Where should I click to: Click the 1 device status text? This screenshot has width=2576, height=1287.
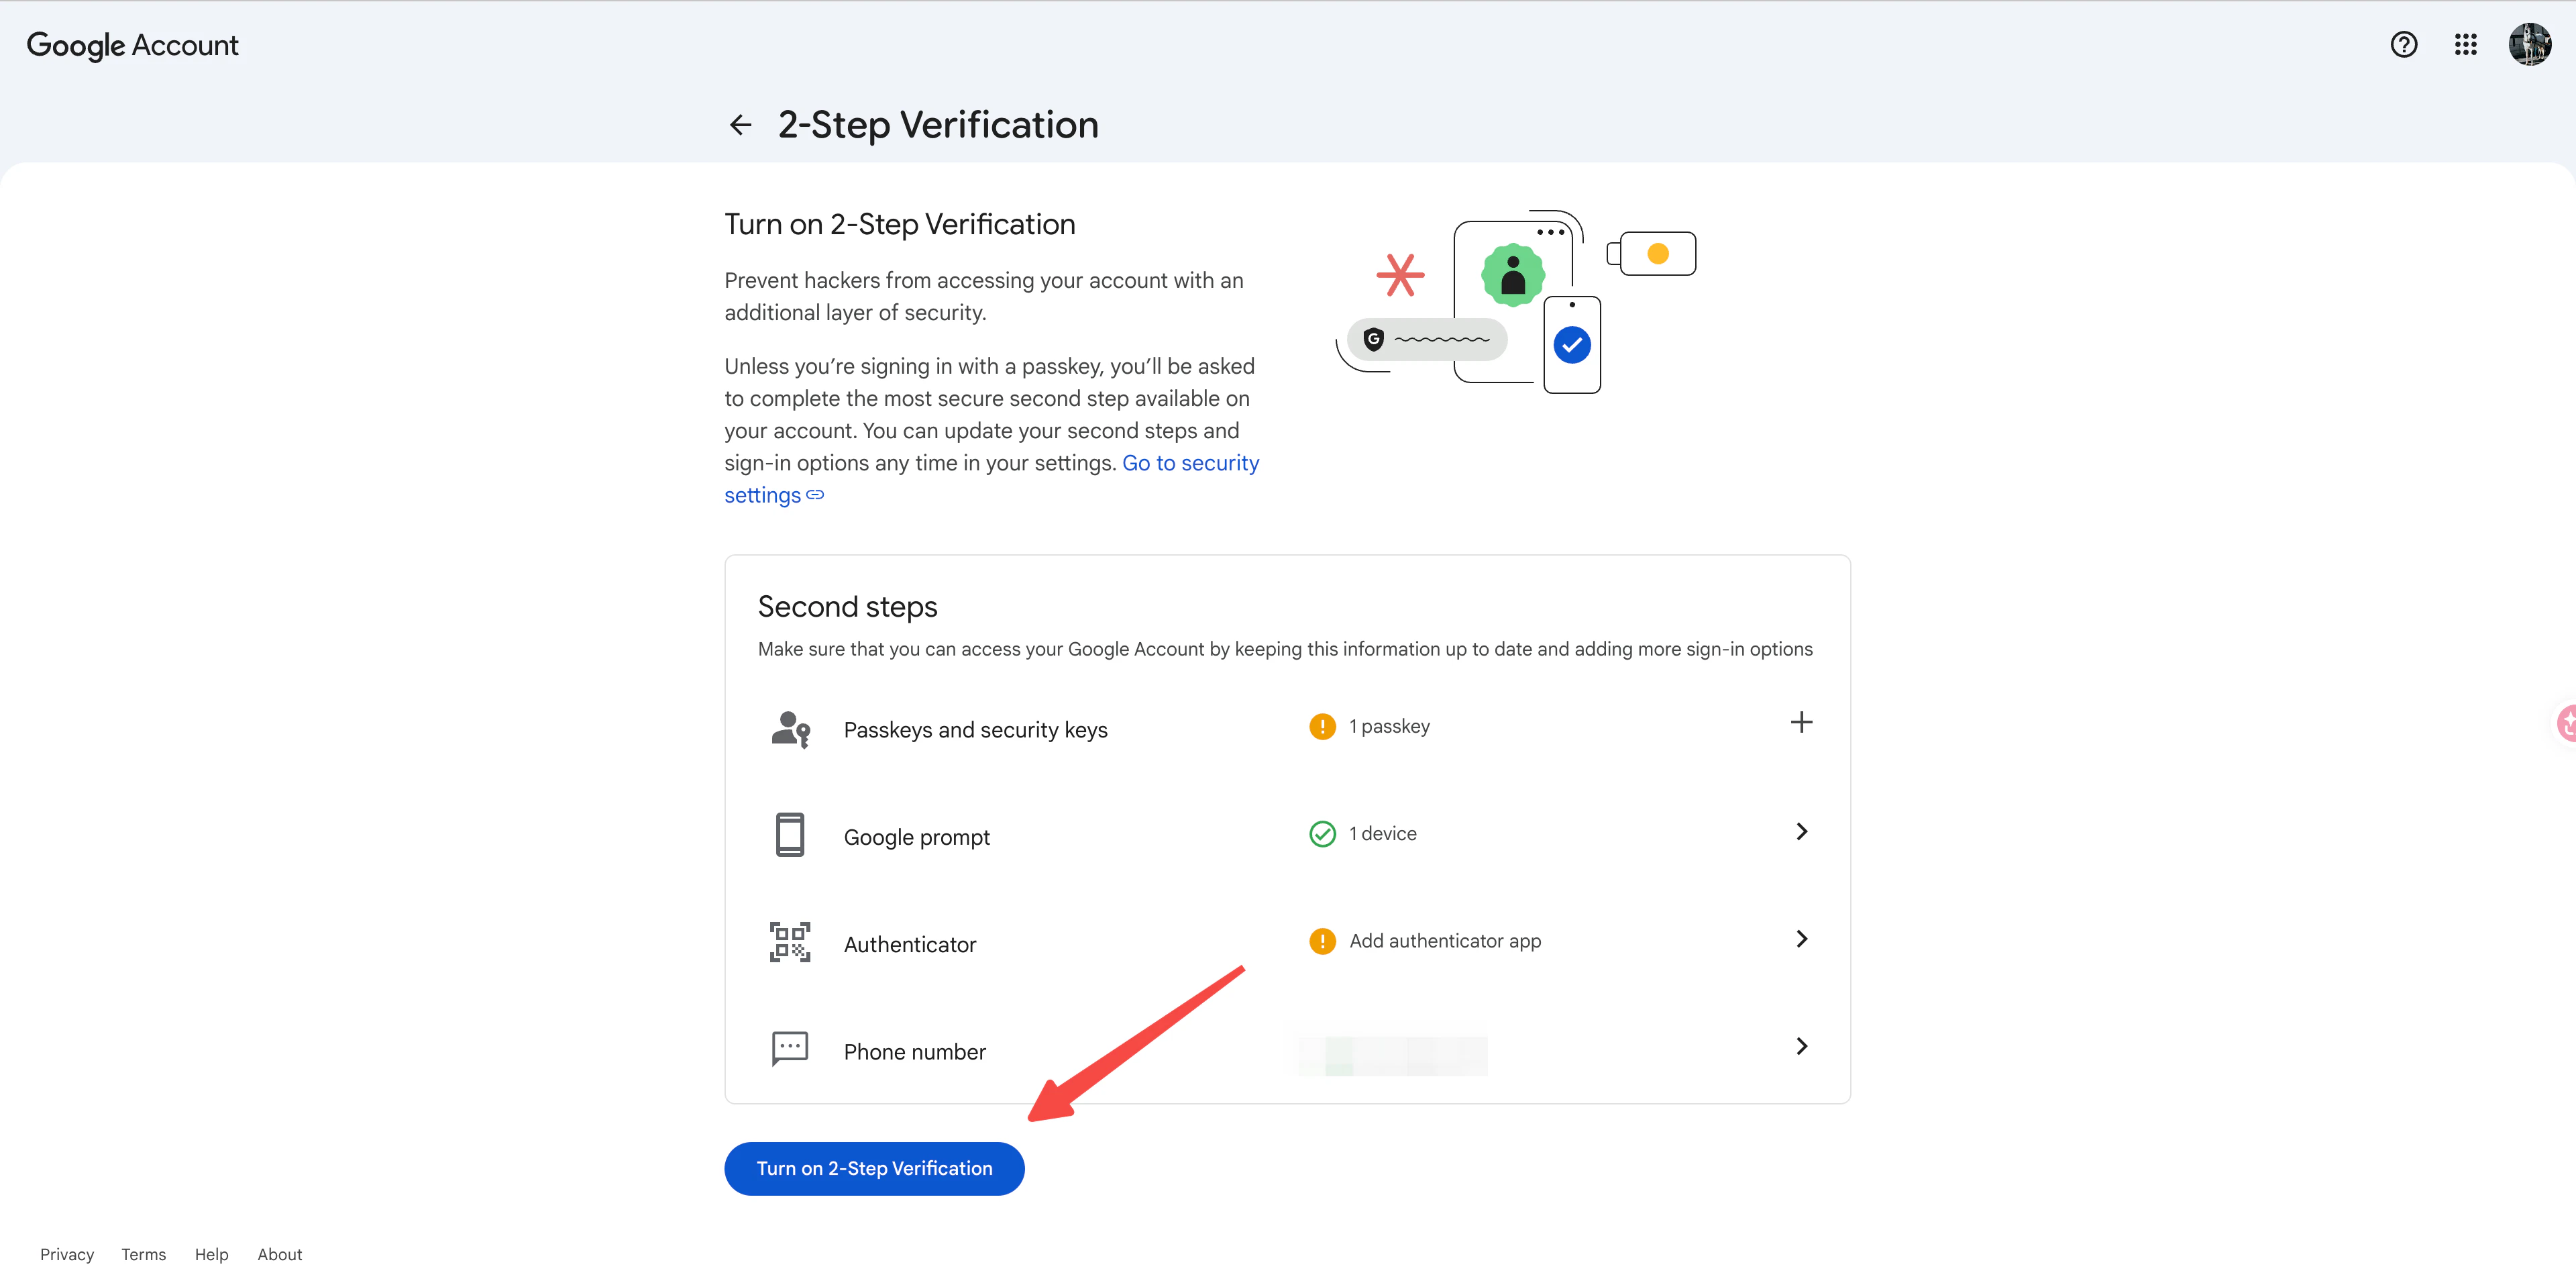point(1382,833)
